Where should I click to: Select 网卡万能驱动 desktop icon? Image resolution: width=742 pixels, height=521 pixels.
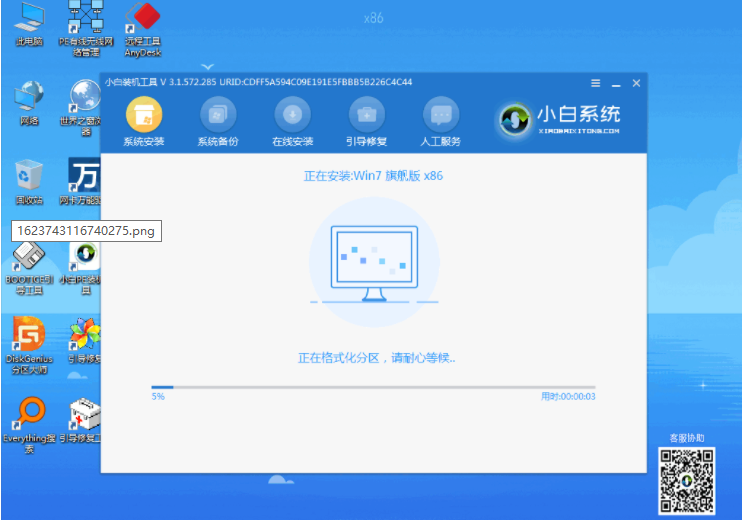click(81, 182)
